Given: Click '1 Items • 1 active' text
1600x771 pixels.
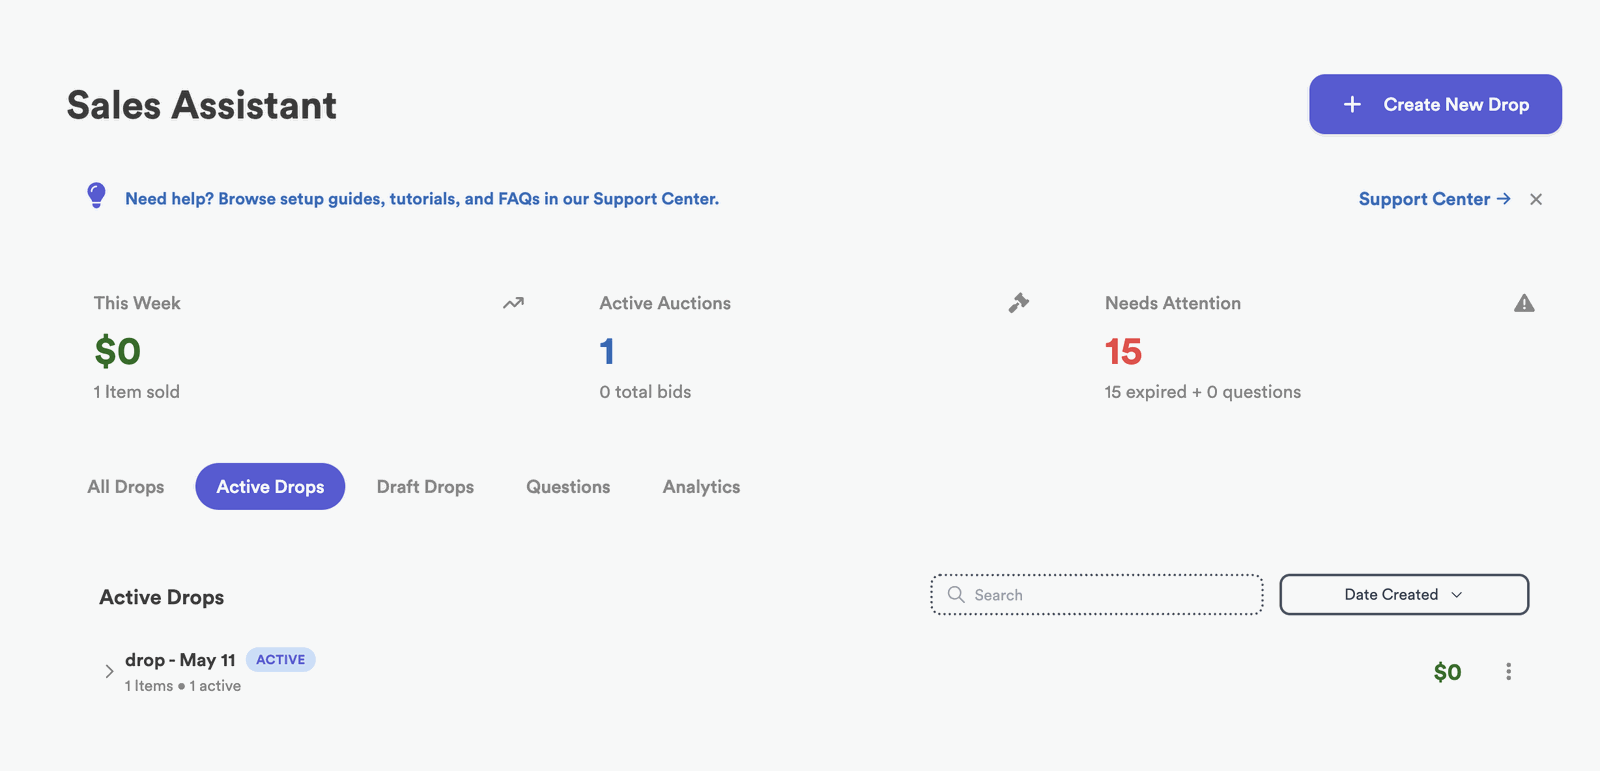Looking at the screenshot, I should click(183, 686).
